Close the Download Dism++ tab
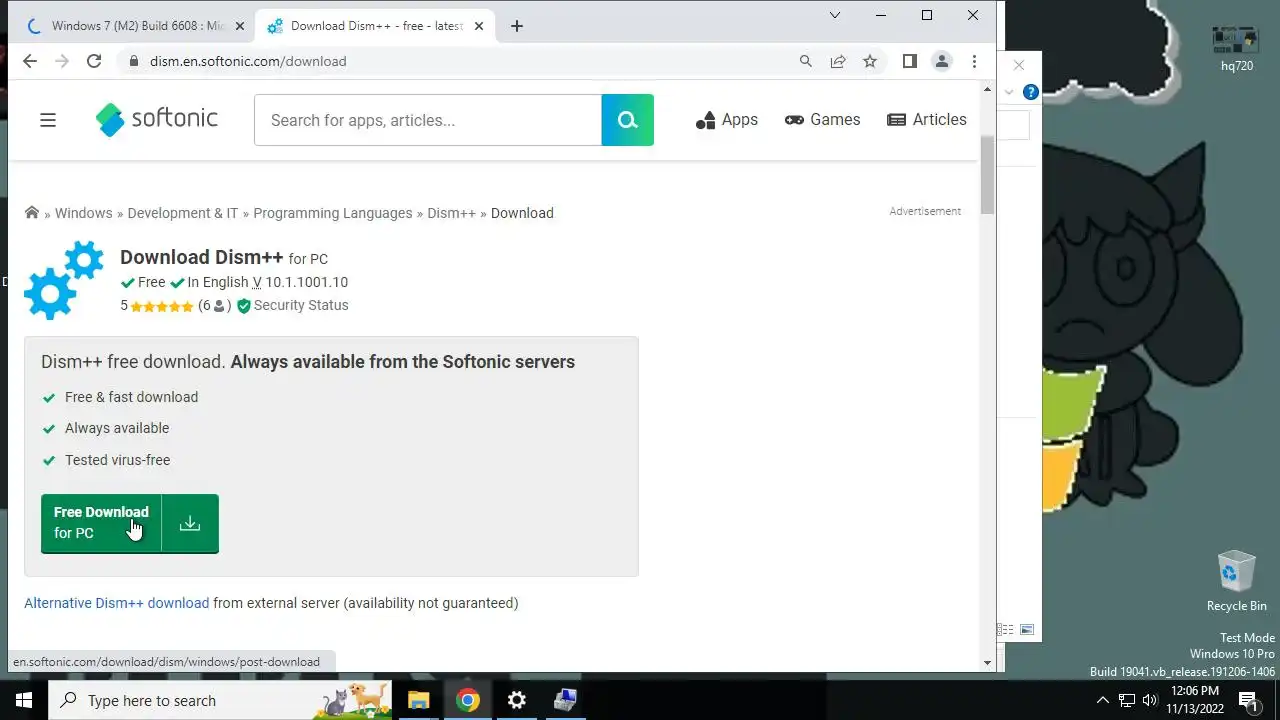The image size is (1280, 720). coord(479,26)
